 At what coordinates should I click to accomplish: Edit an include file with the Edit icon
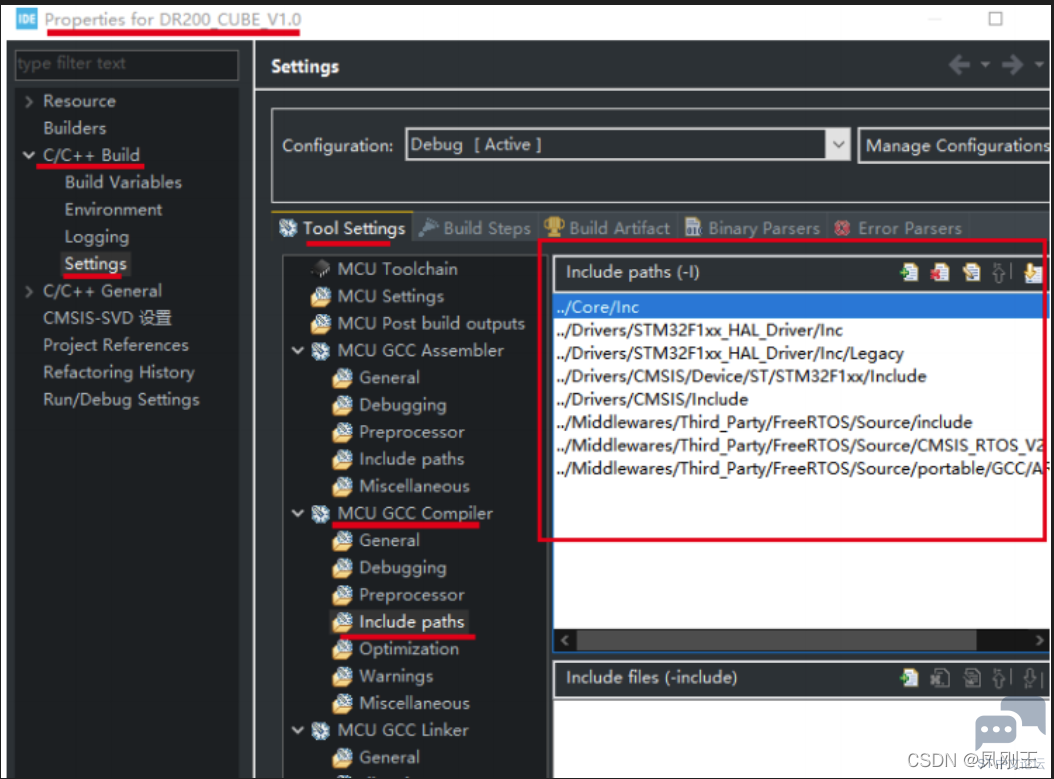[x=971, y=678]
